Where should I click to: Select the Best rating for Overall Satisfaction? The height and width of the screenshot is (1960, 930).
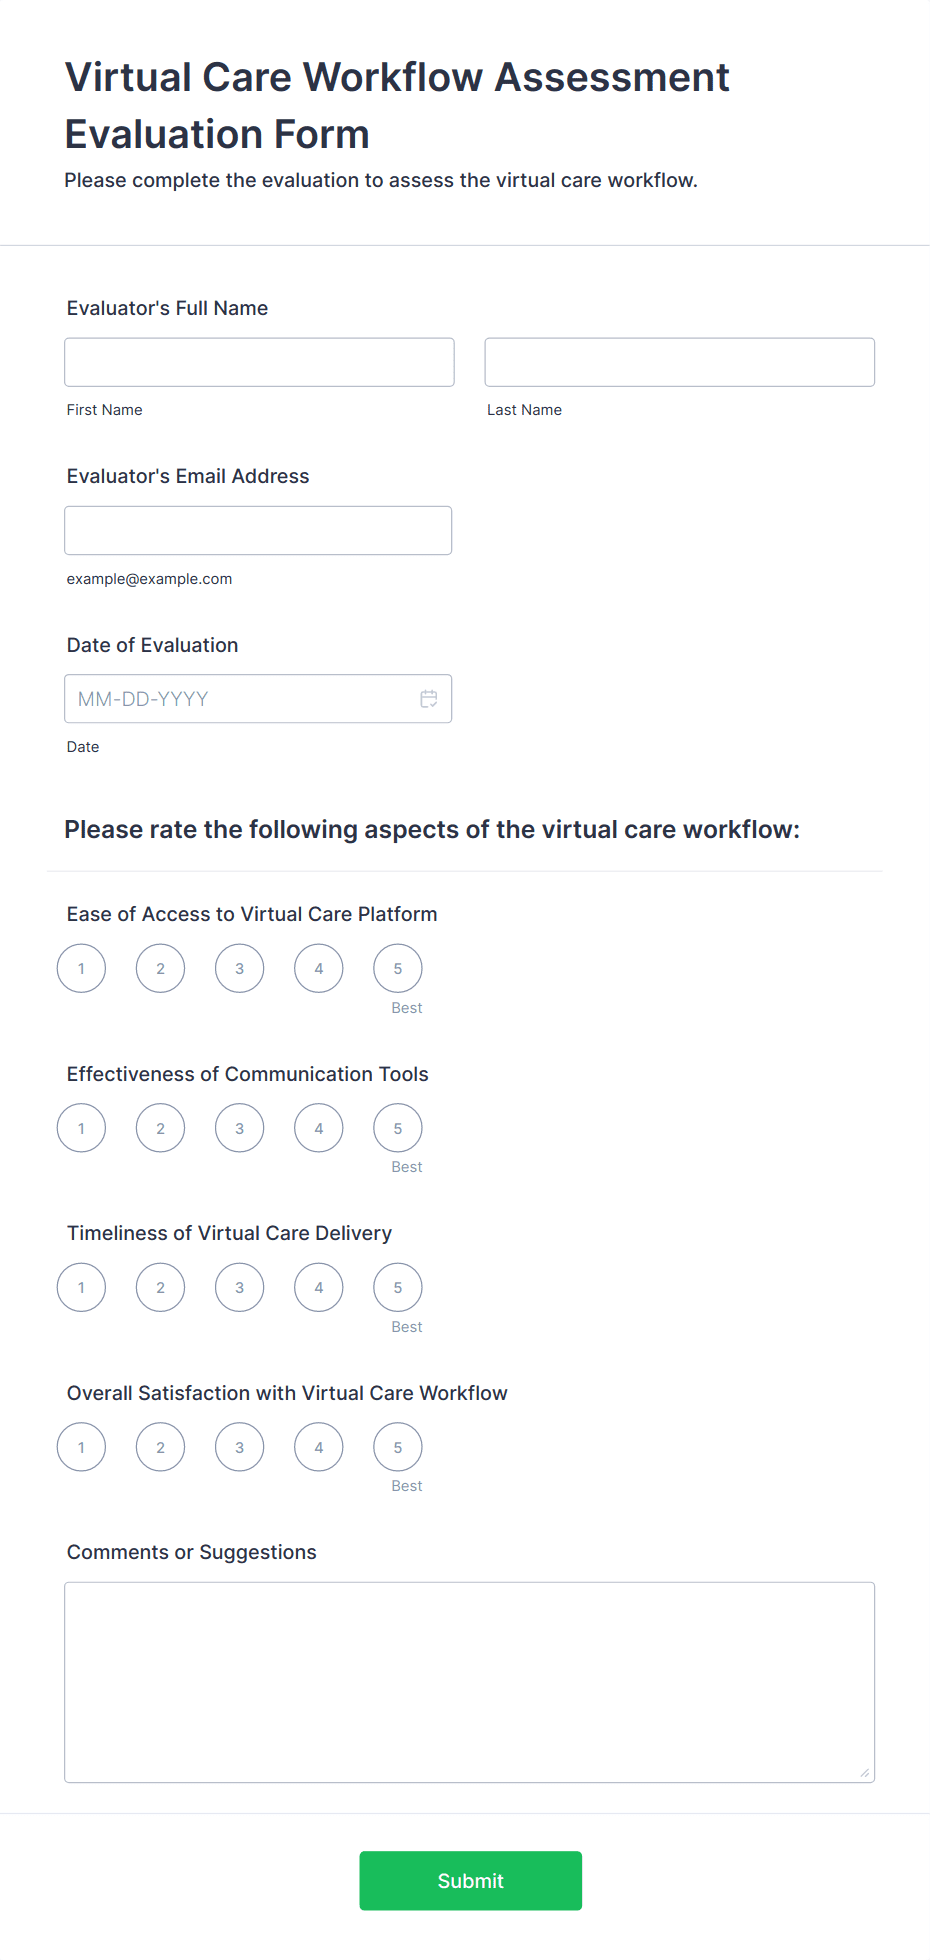pyautogui.click(x=397, y=1446)
